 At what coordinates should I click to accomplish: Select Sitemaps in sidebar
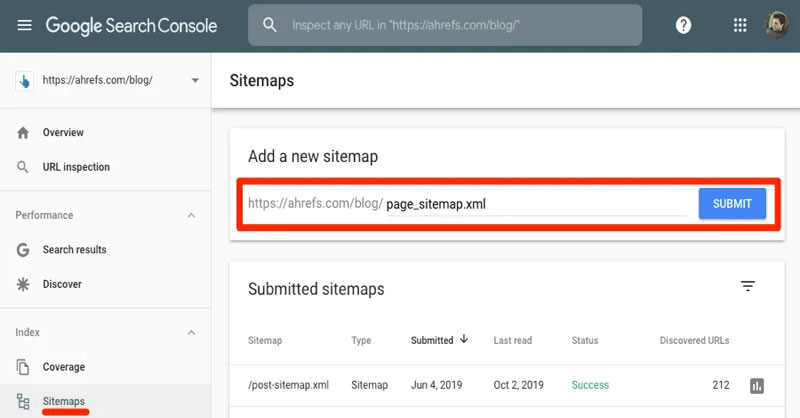(x=64, y=401)
